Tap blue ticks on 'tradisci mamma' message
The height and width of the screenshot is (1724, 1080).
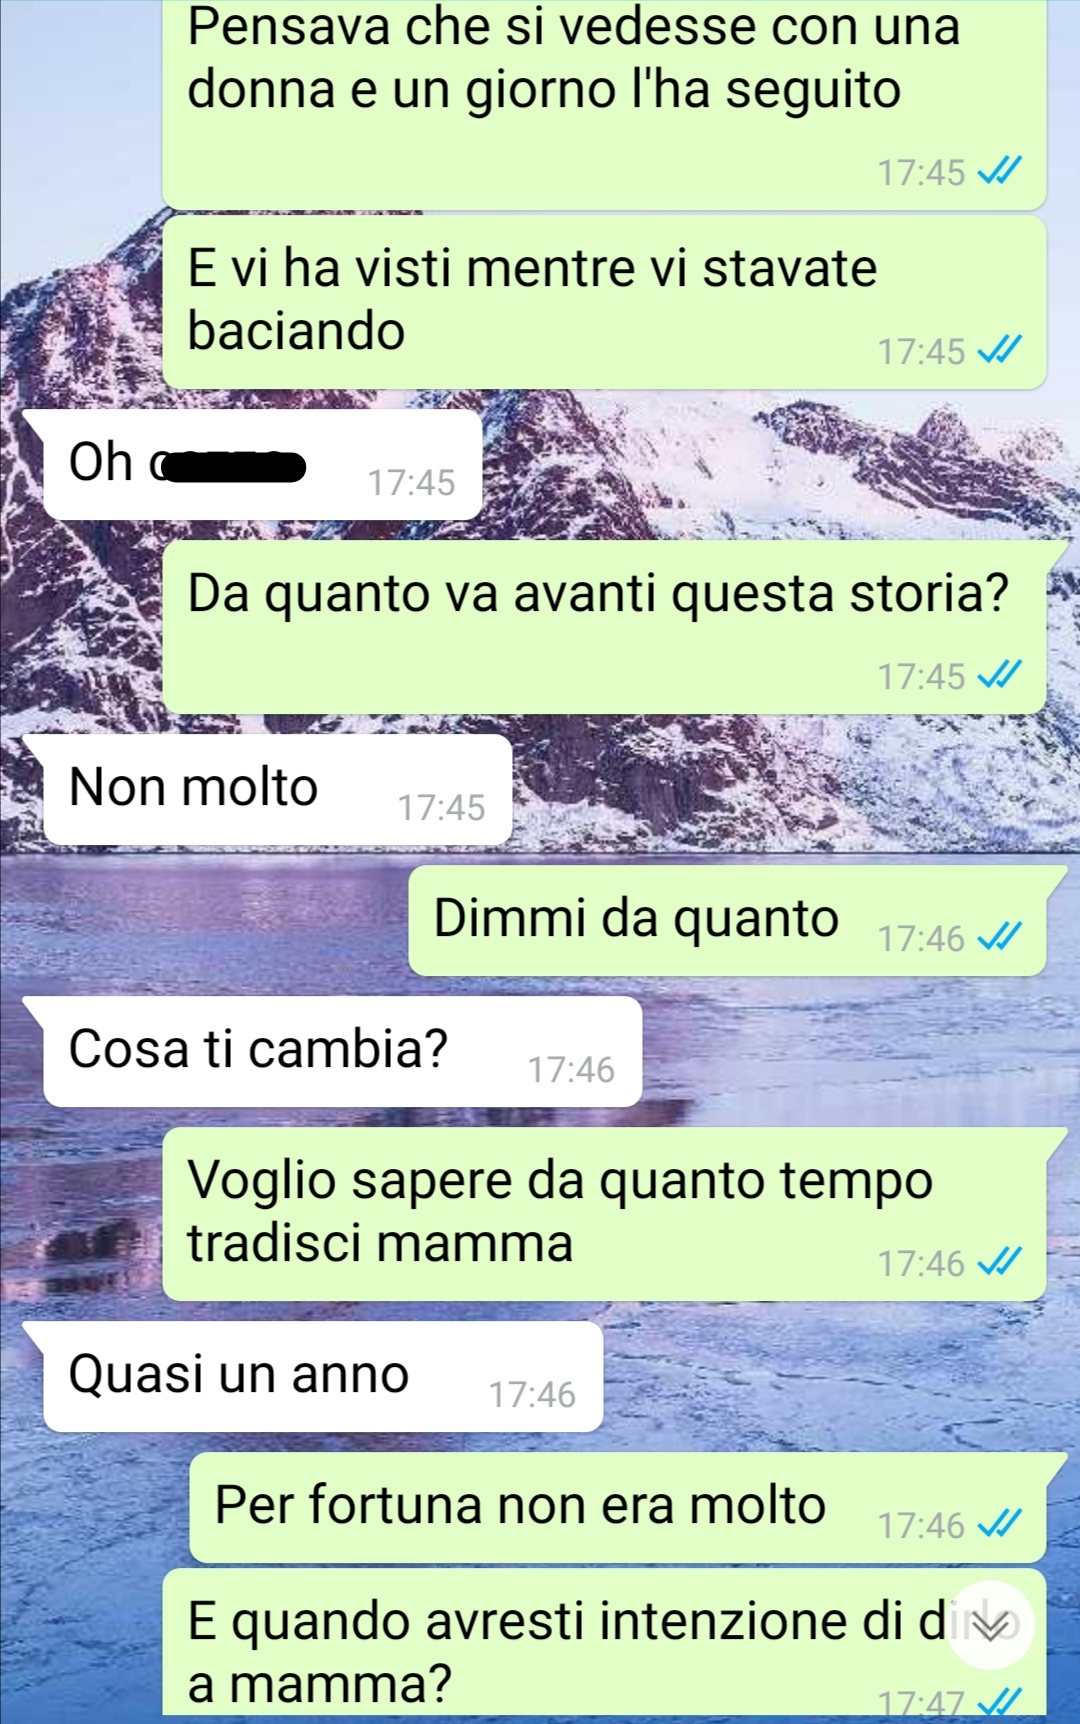[999, 1262]
